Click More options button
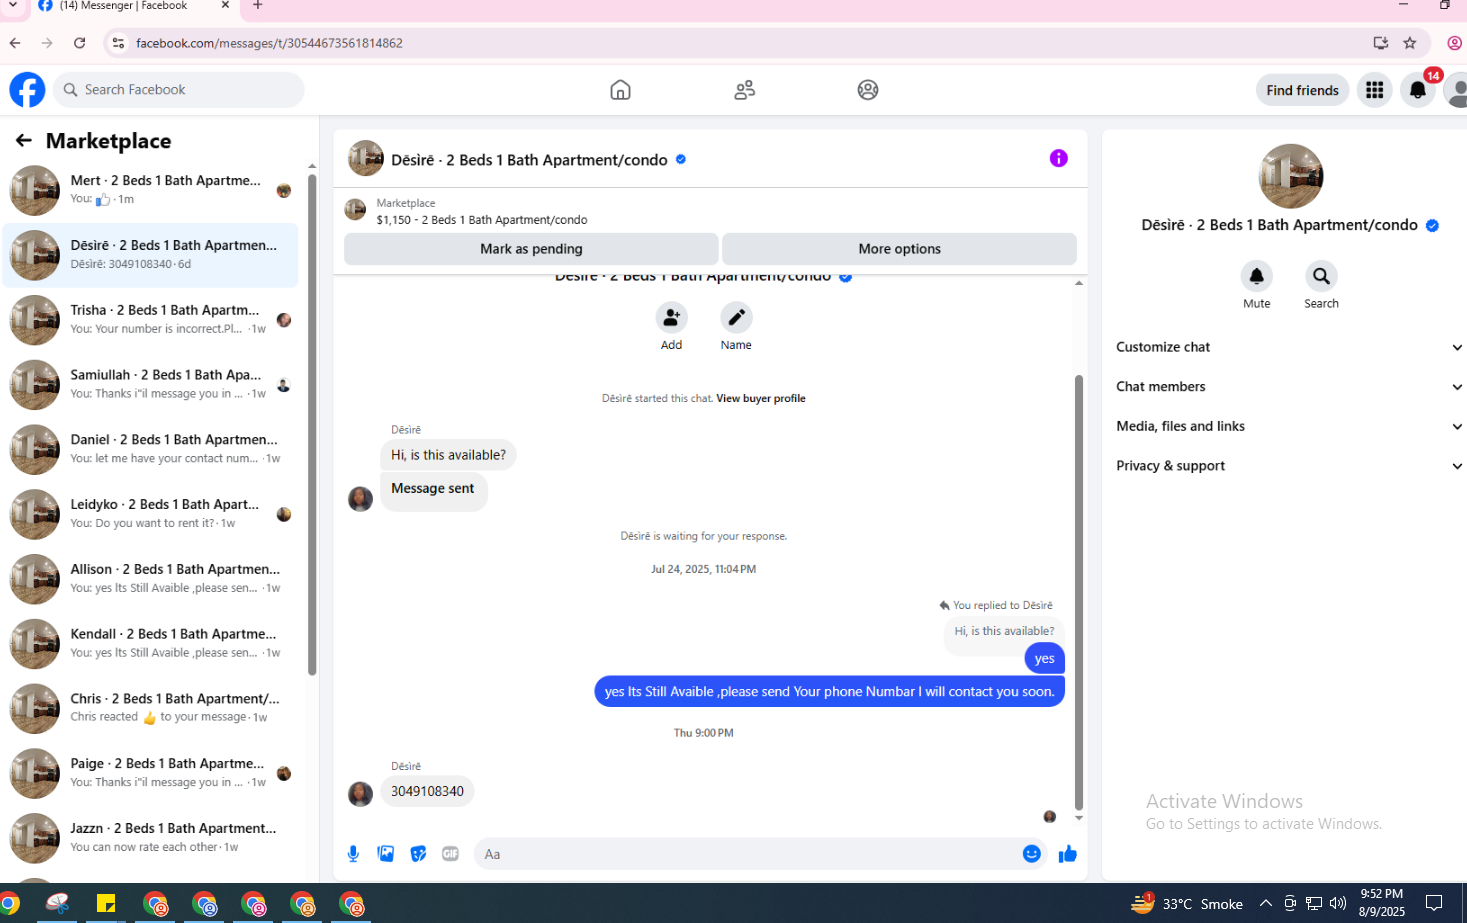1467x923 pixels. click(x=899, y=249)
